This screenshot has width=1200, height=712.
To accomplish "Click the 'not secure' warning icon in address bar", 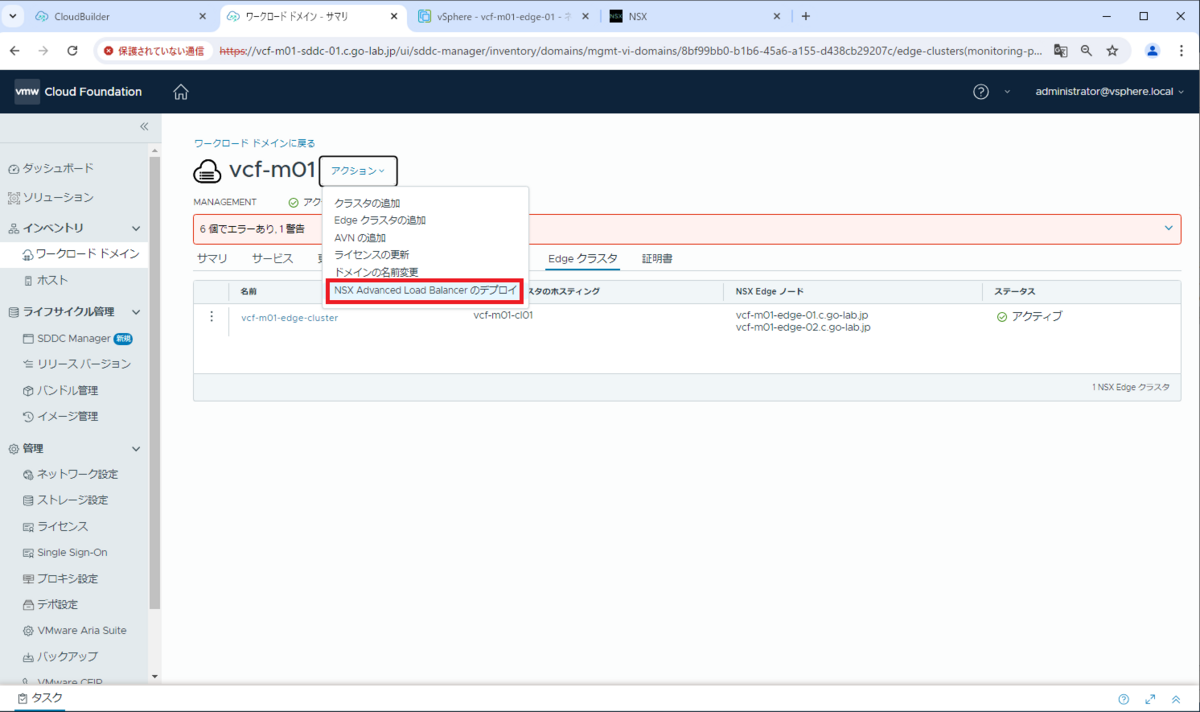I will coord(108,50).
